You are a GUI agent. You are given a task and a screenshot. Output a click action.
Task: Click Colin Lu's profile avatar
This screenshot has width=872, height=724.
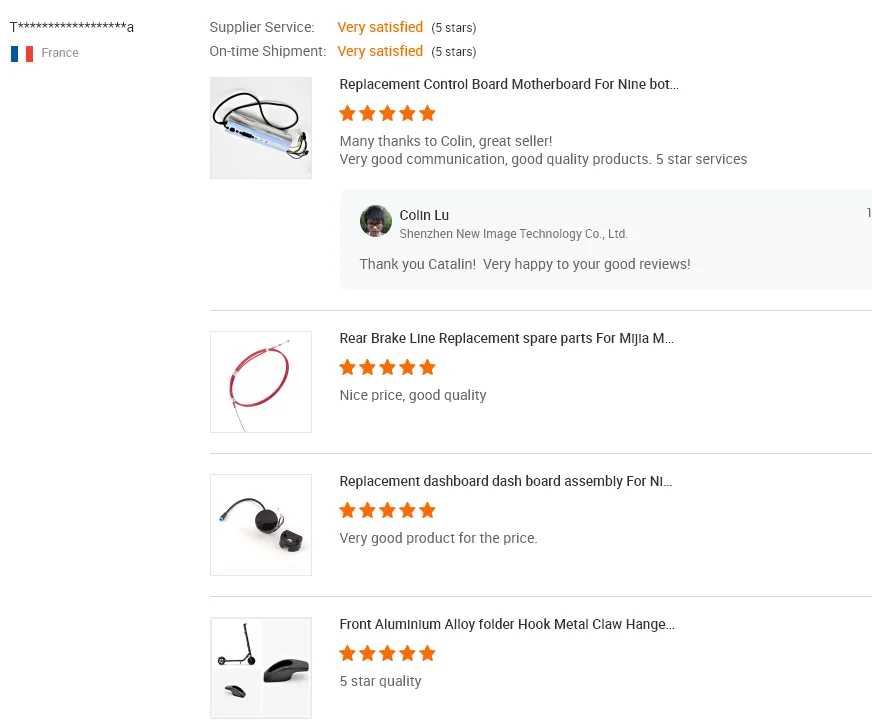coord(376,222)
